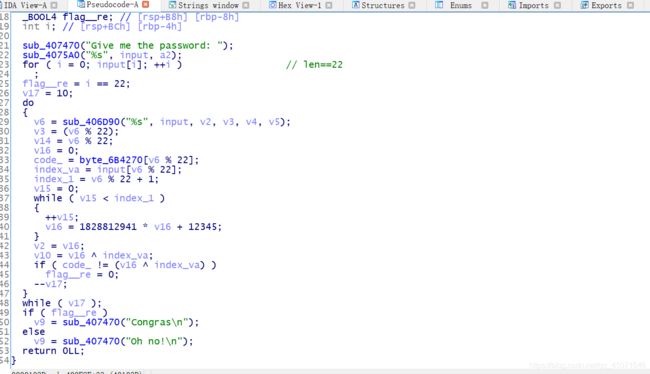The image size is (650, 374).
Task: Click flag__re in flag__re = 0 line
Action: [x=68, y=274]
